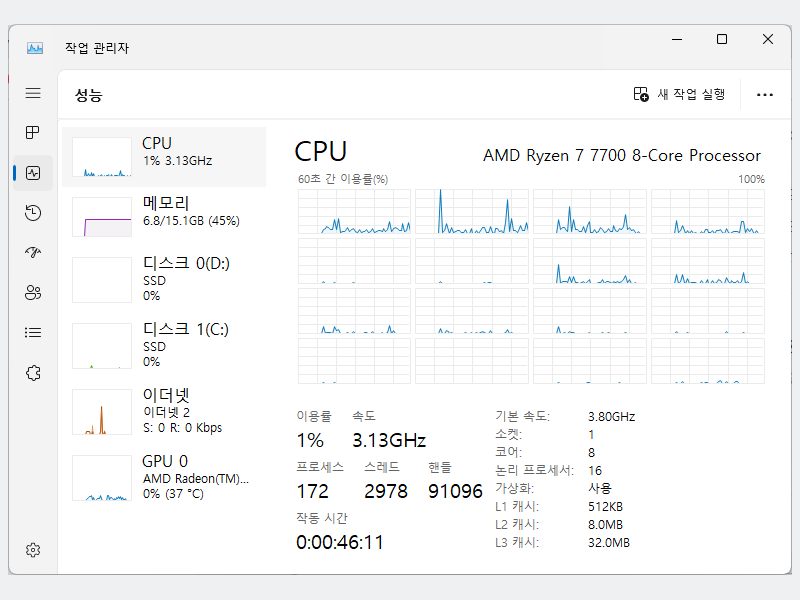Click the AMD Ryzen 7 7700 processor name
Image resolution: width=800 pixels, height=600 pixels.
621,155
